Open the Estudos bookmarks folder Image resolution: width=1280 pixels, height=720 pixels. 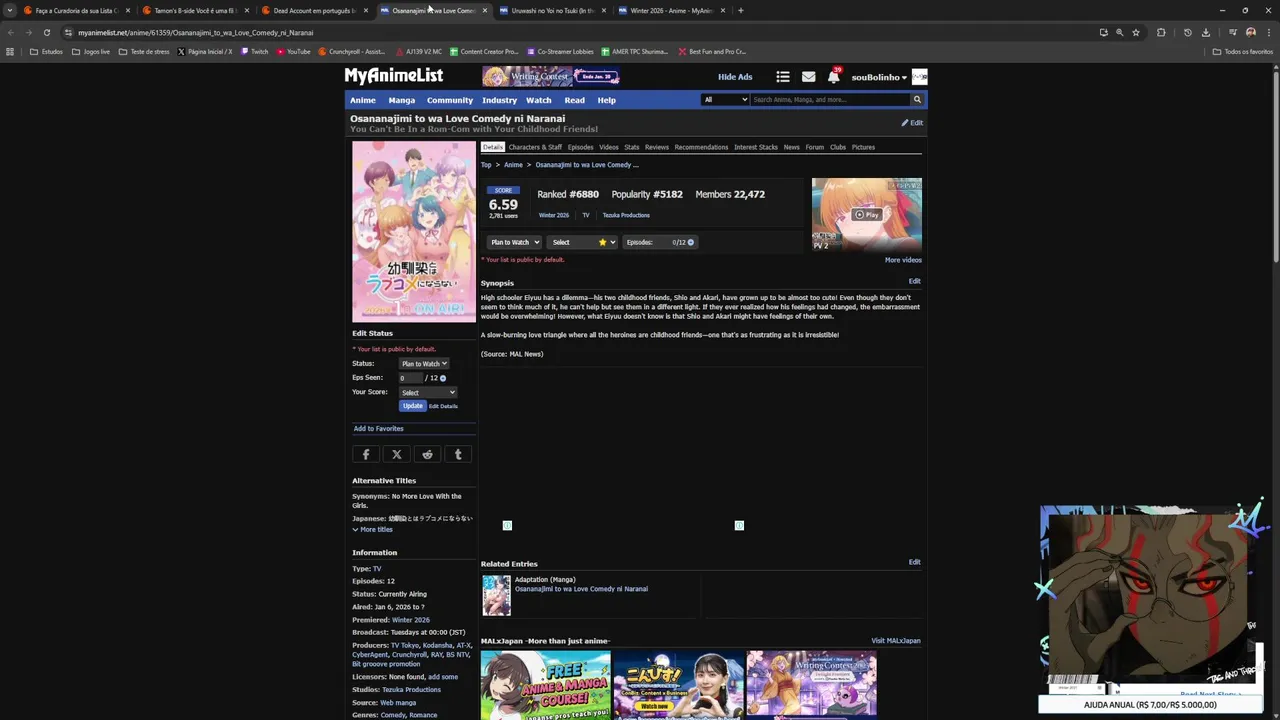[46, 51]
